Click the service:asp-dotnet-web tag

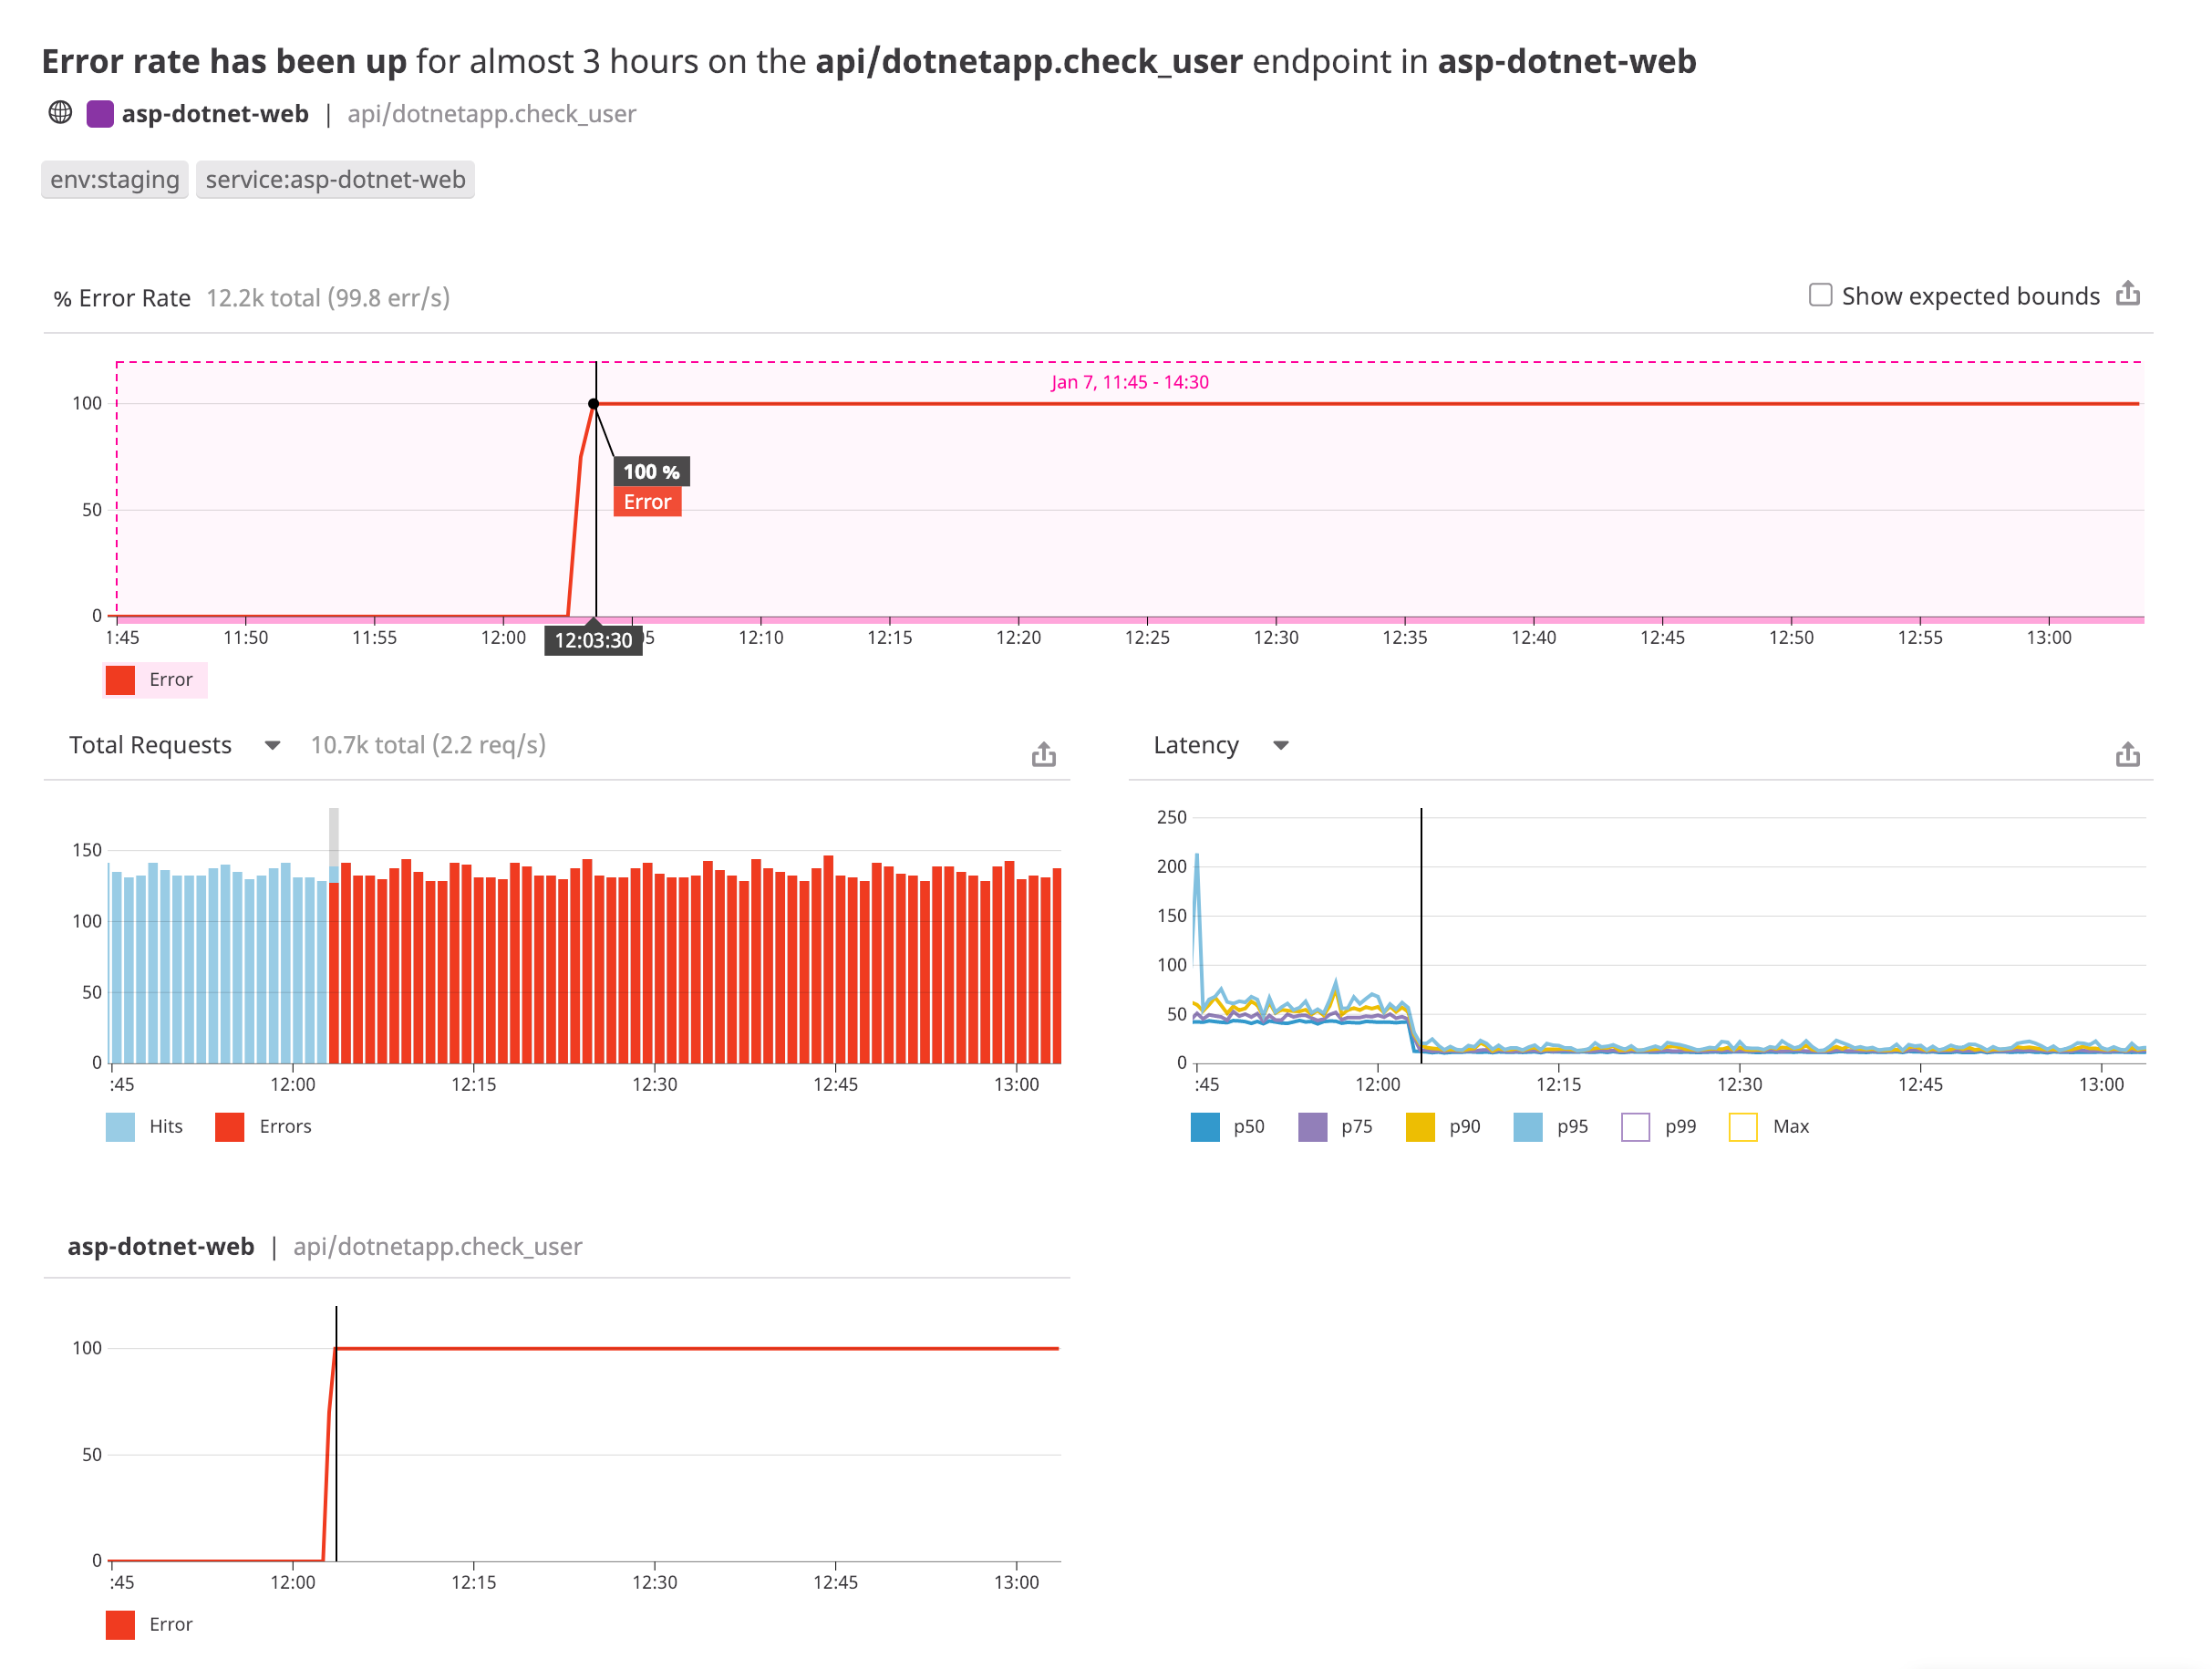click(x=336, y=180)
